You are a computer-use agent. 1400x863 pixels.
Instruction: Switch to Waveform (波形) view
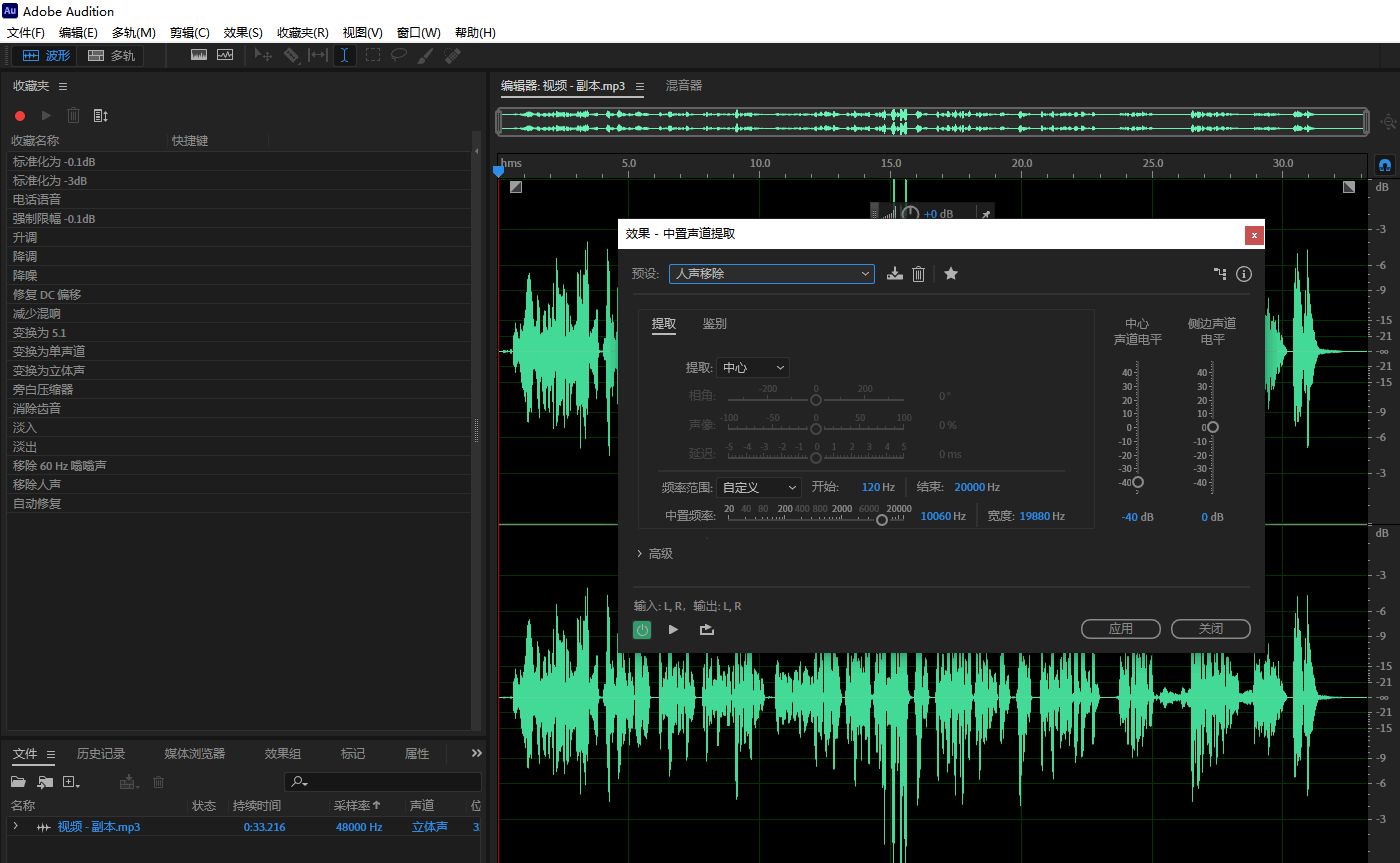[x=46, y=56]
